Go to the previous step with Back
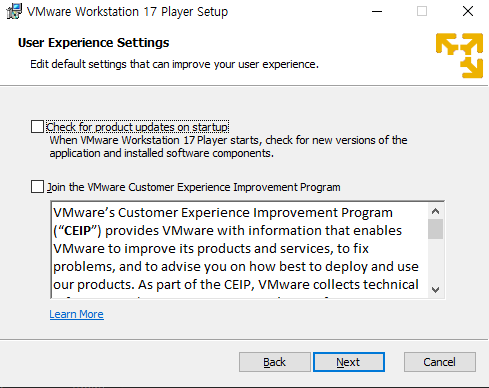 click(275, 362)
